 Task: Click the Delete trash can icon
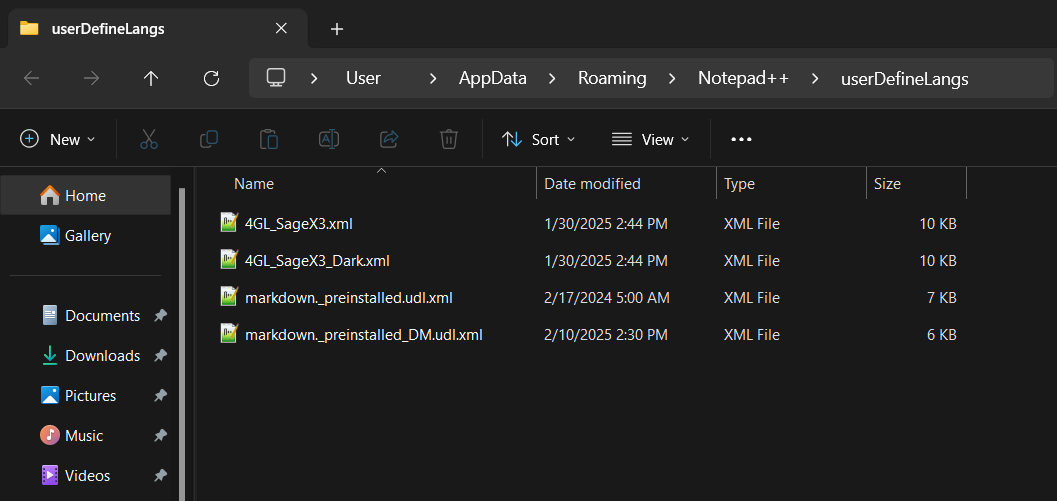click(449, 139)
